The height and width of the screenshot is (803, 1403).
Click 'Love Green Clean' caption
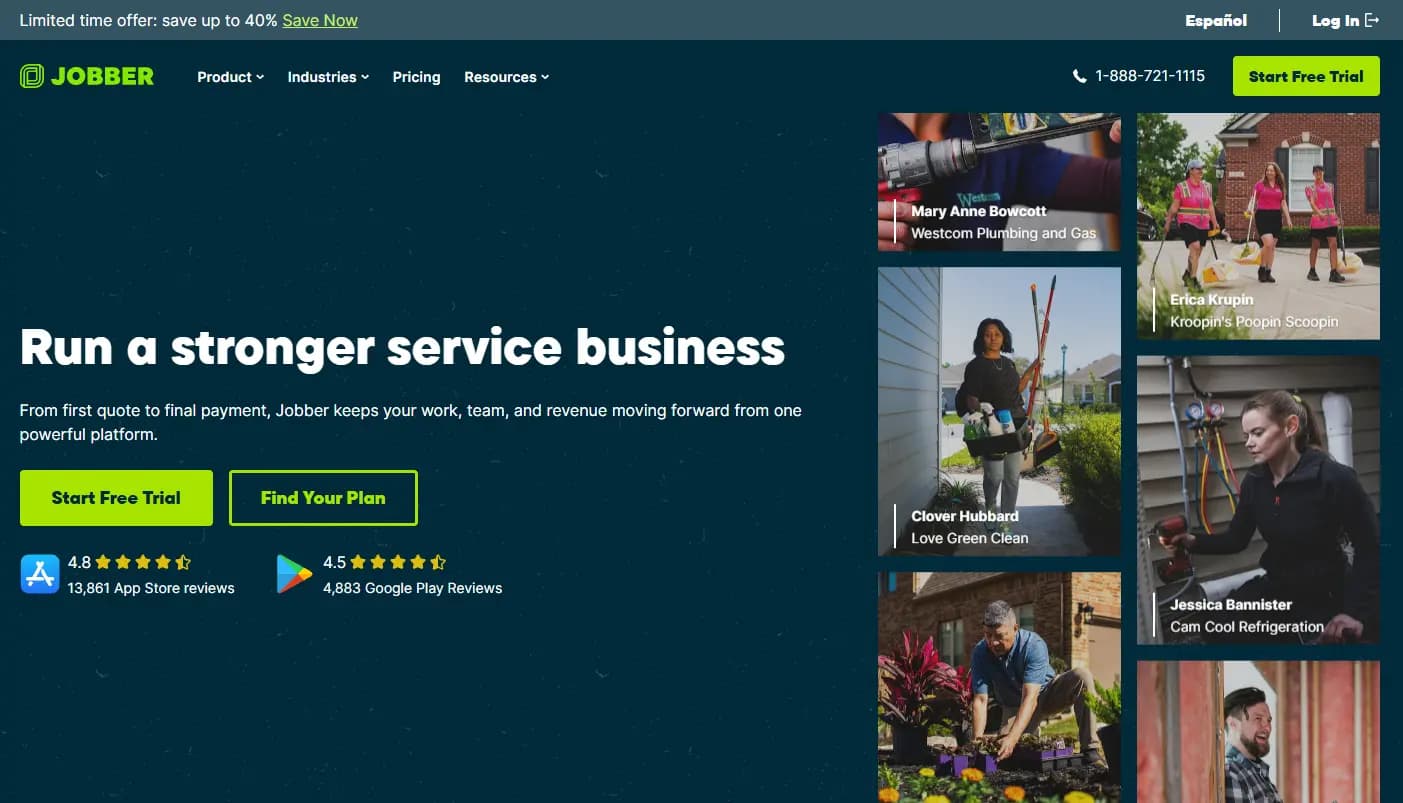969,538
